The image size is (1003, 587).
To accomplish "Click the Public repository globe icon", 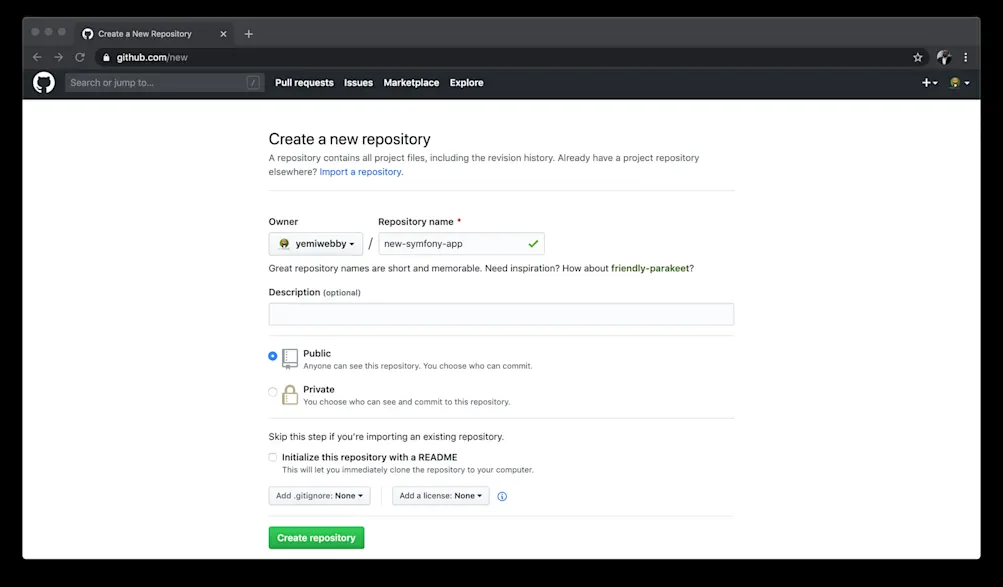I will (x=289, y=356).
